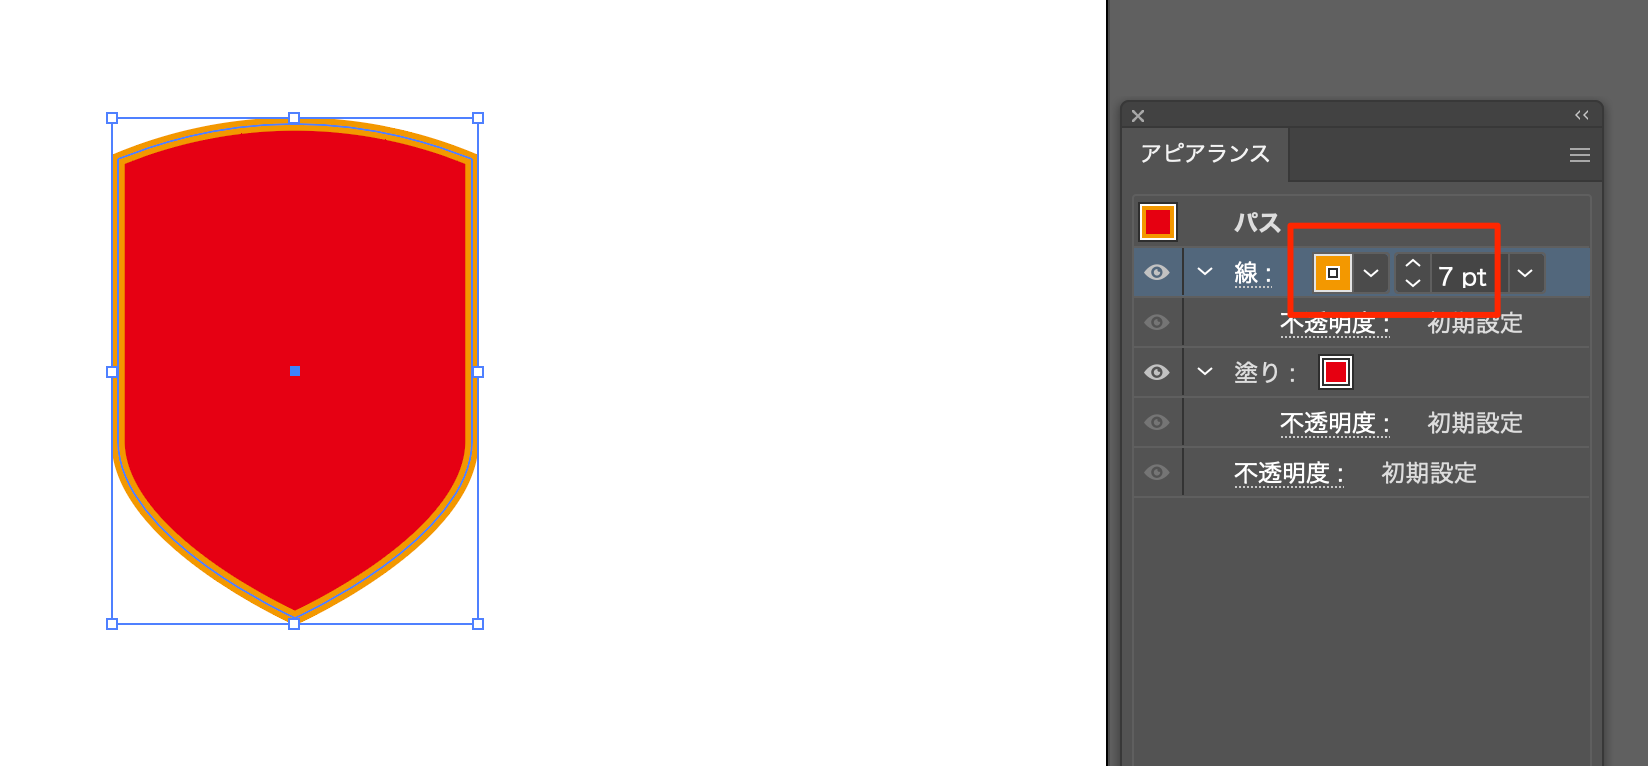Decrease the stroke weight with down arrow
Image resolution: width=1648 pixels, height=766 pixels.
point(1412,283)
